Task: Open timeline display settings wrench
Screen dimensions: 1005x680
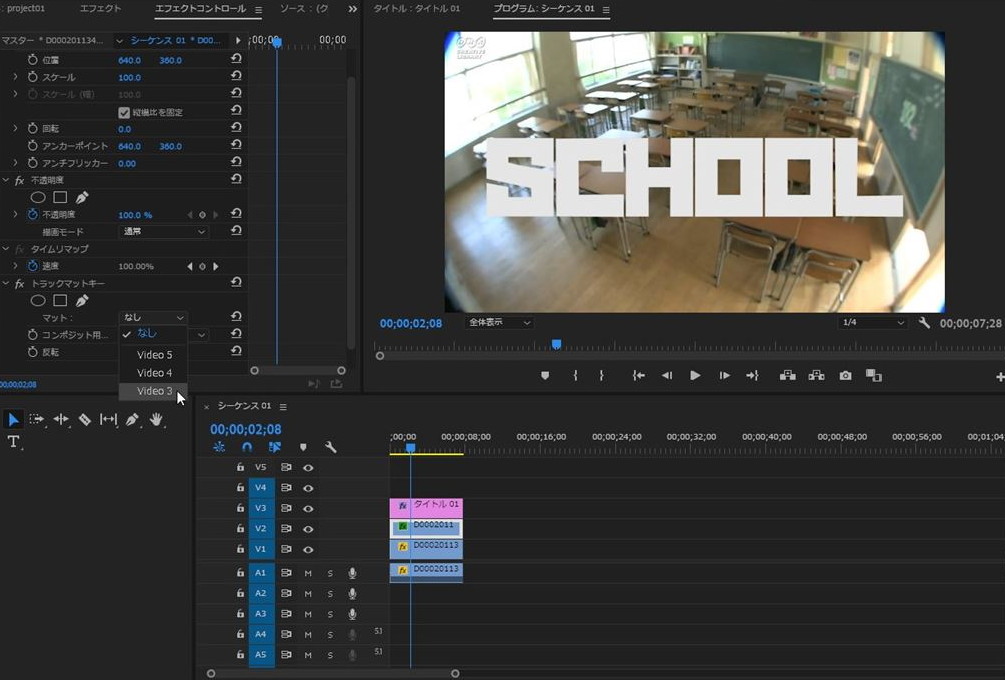Action: [x=331, y=448]
